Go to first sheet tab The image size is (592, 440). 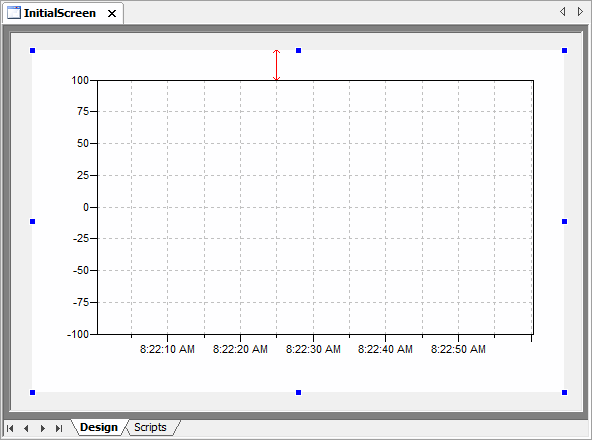(10, 428)
